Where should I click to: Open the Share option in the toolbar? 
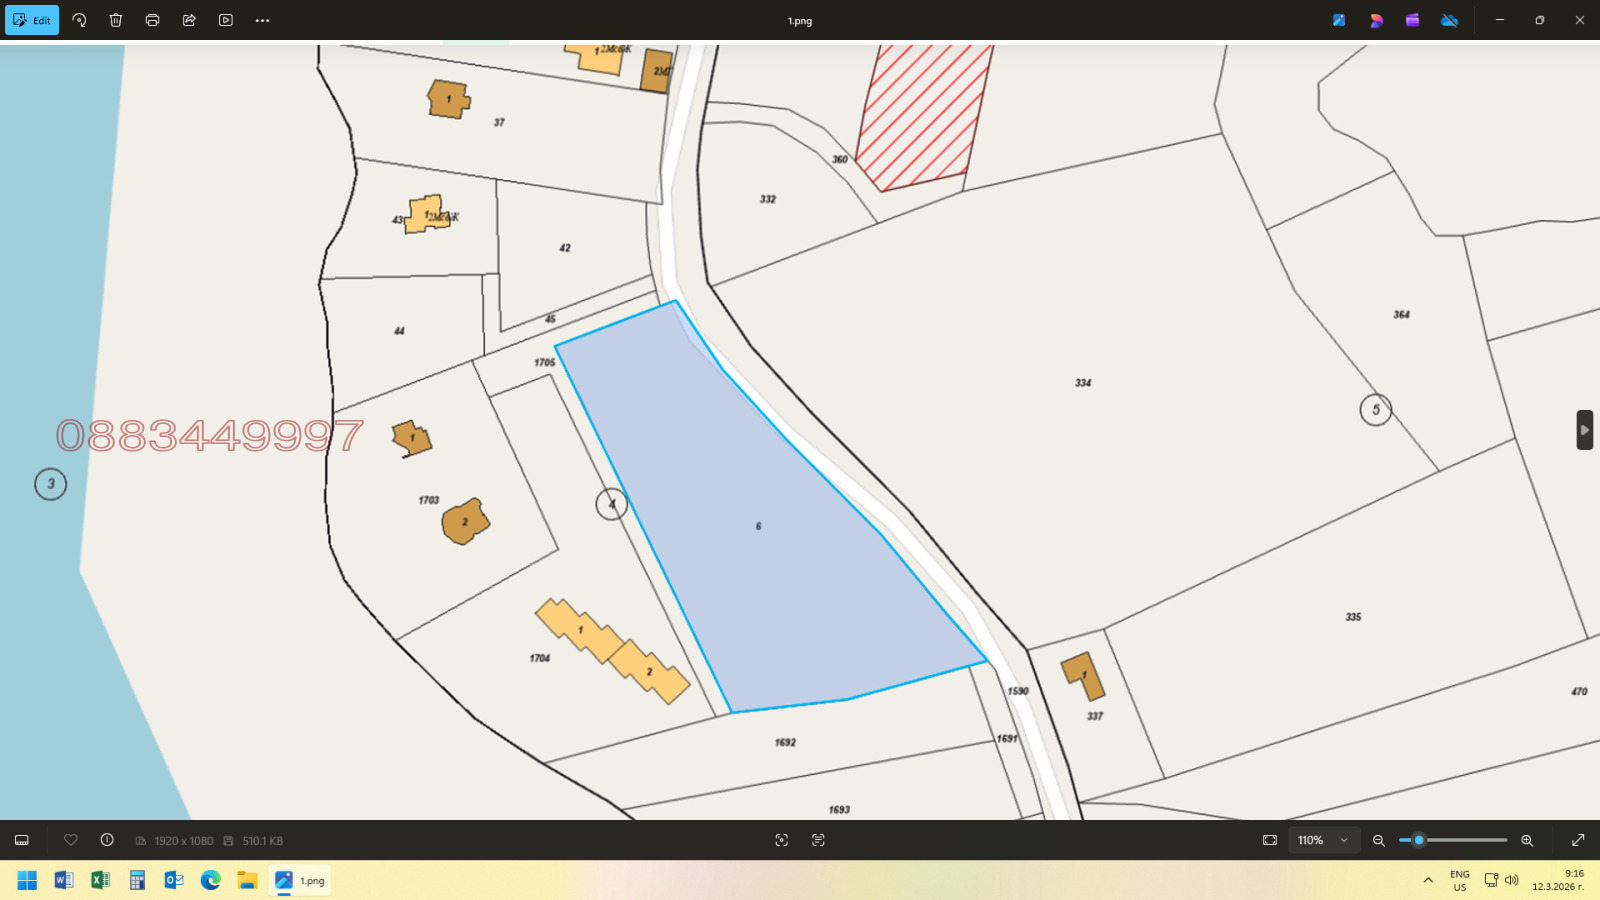[x=189, y=20]
